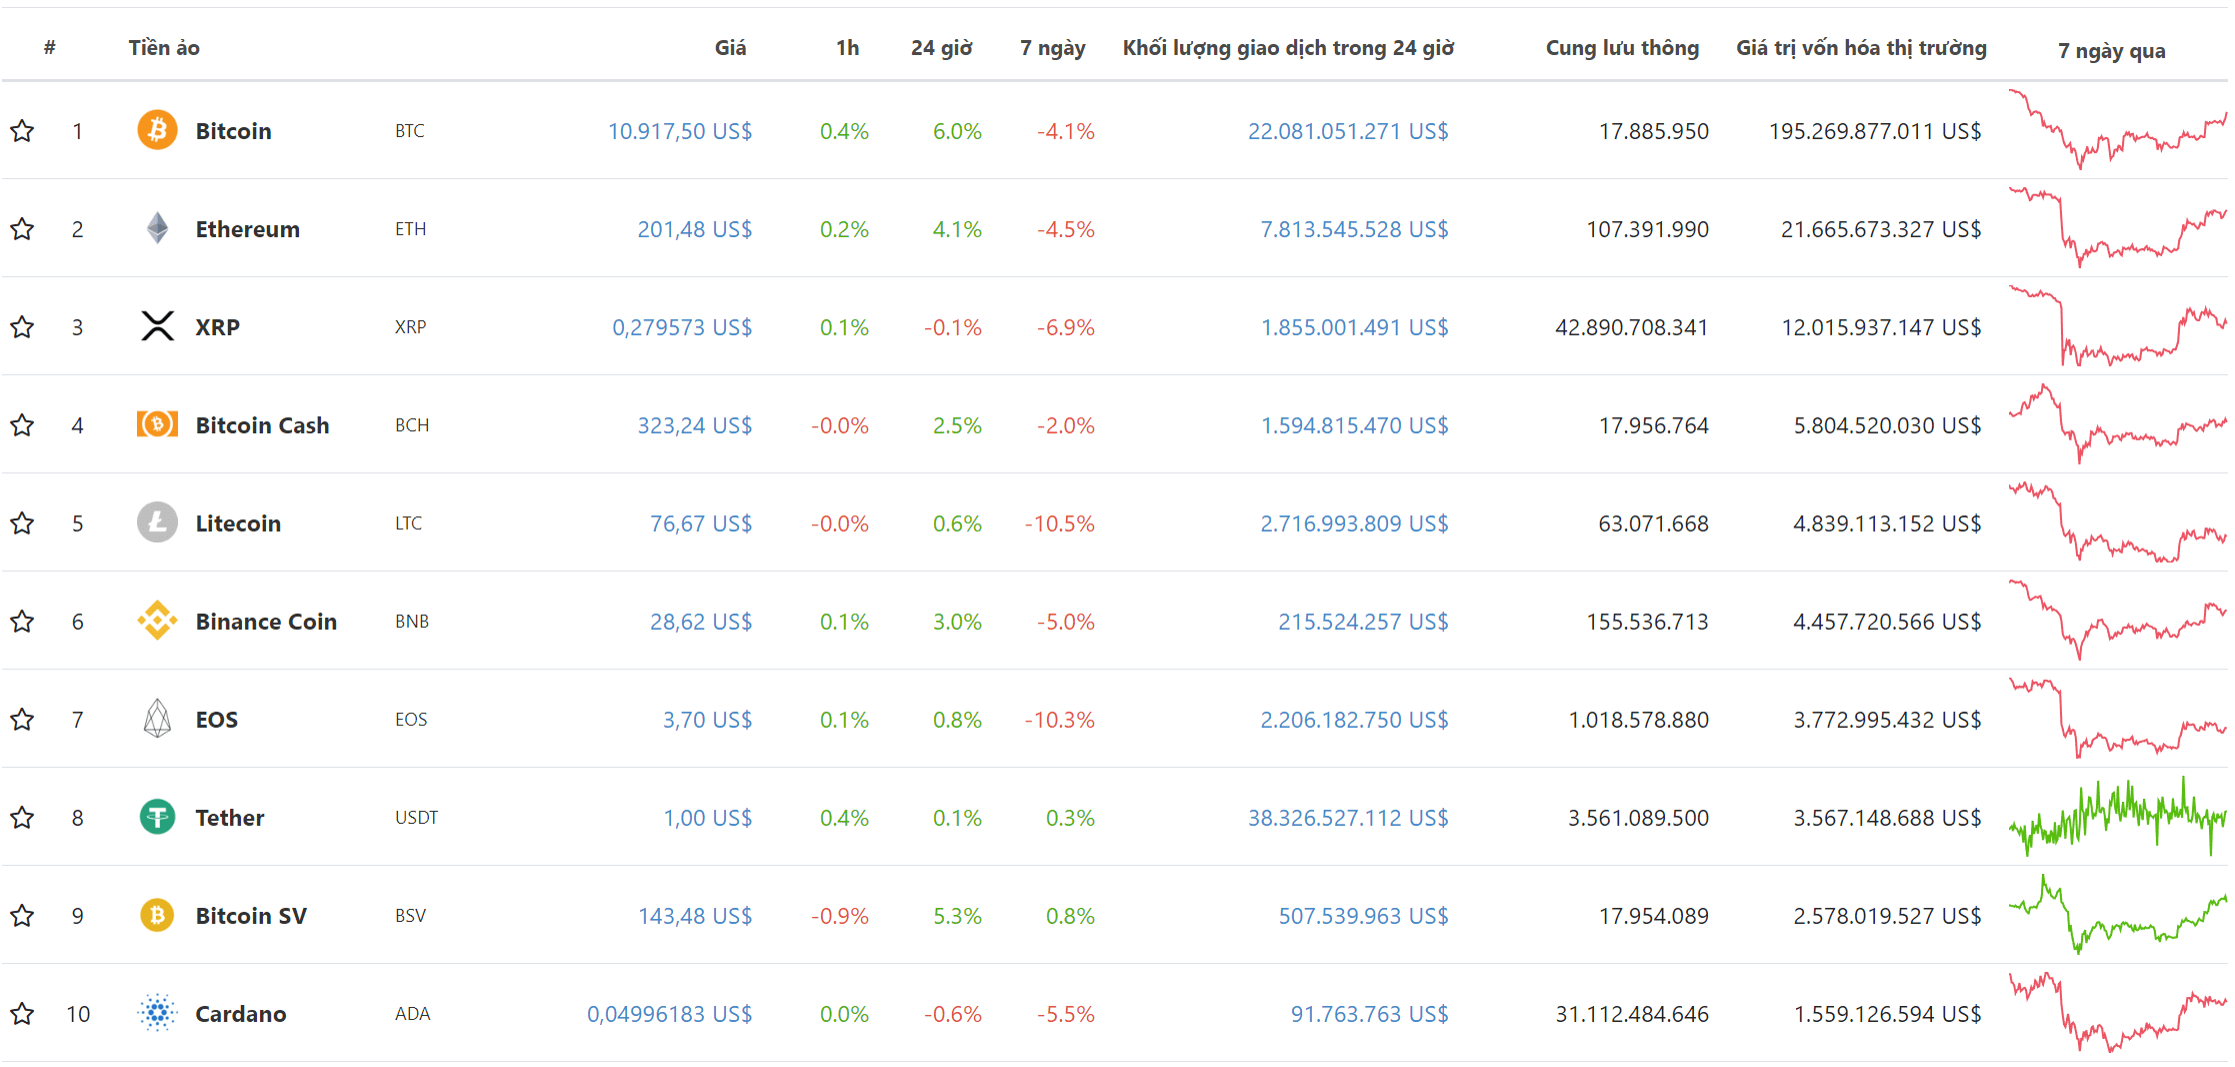The width and height of the screenshot is (2235, 1067).
Task: Click Litecoin volume 2.716.993.809 US$
Action: (x=1354, y=523)
